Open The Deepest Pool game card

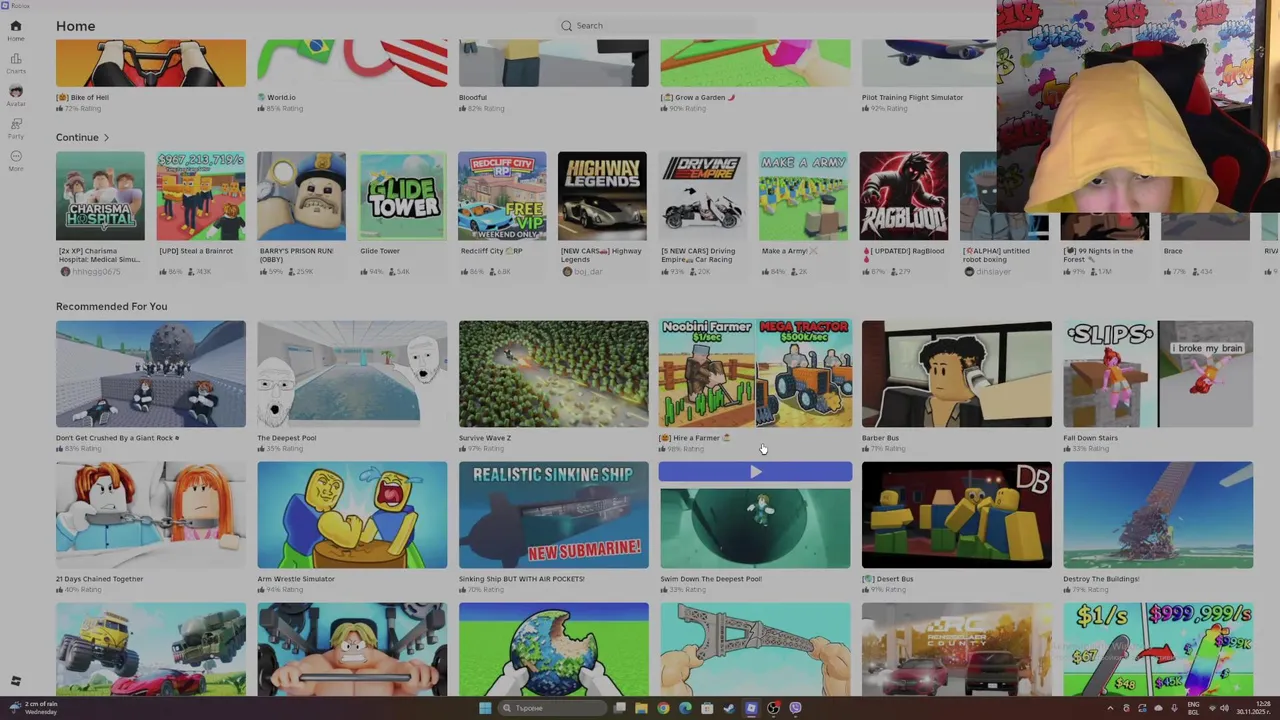[352, 374]
